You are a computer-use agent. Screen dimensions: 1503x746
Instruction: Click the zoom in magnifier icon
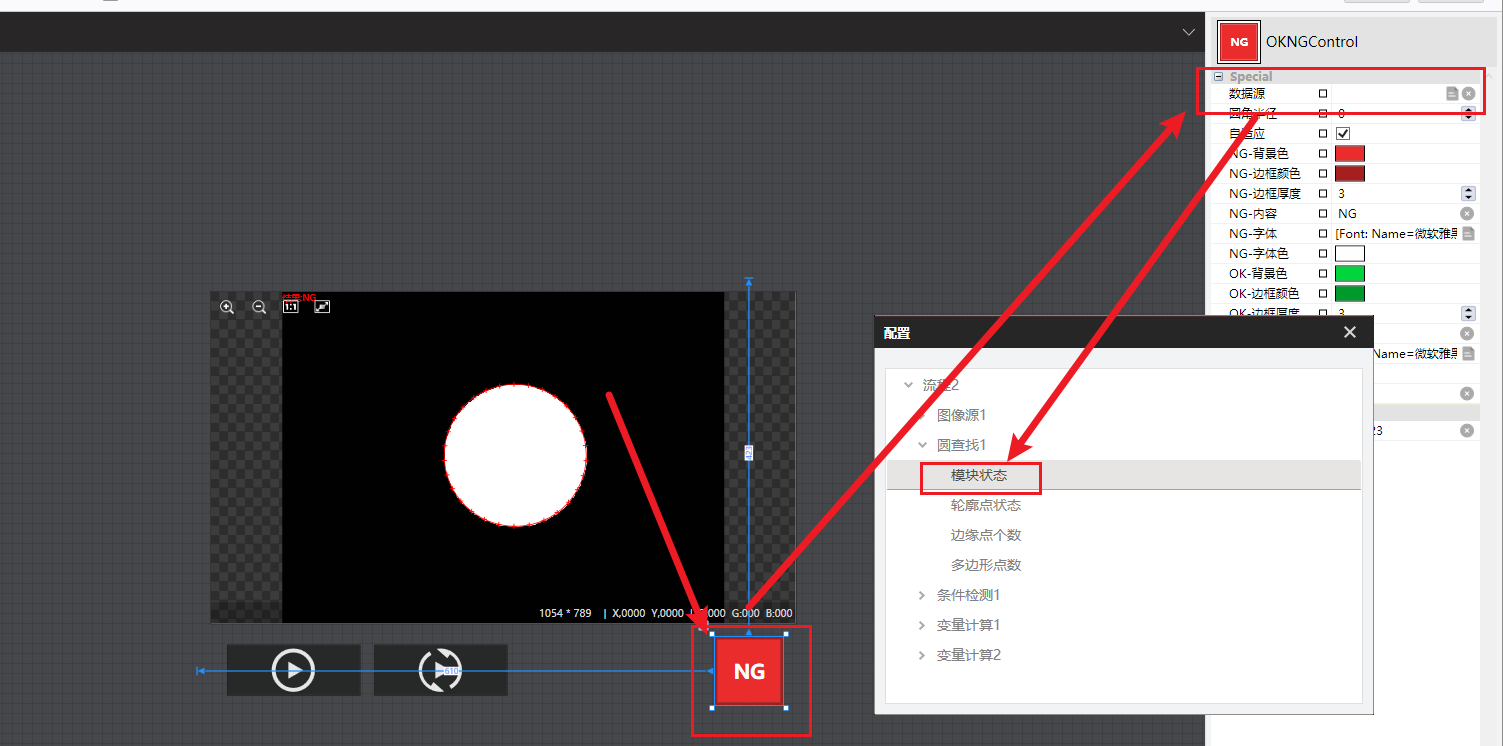point(227,307)
